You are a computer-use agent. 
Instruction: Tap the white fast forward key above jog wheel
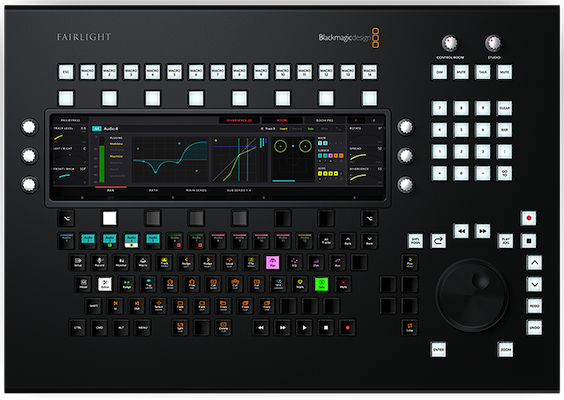tap(483, 231)
